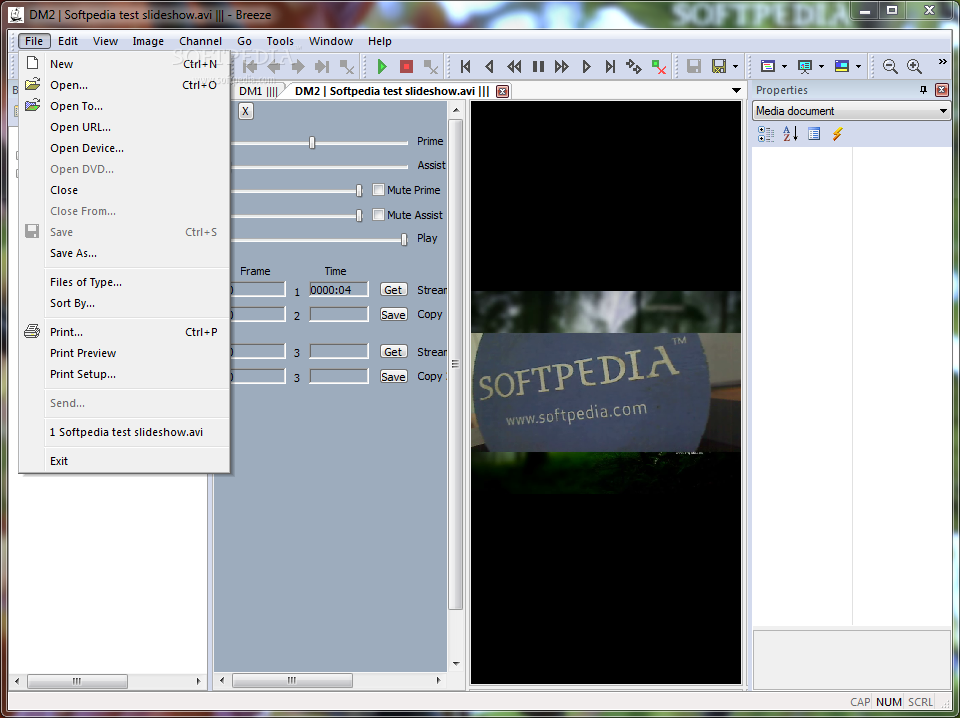Viewport: 960px width, 718px height.
Task: Jump to last frame toolbar icon
Action: coord(610,66)
